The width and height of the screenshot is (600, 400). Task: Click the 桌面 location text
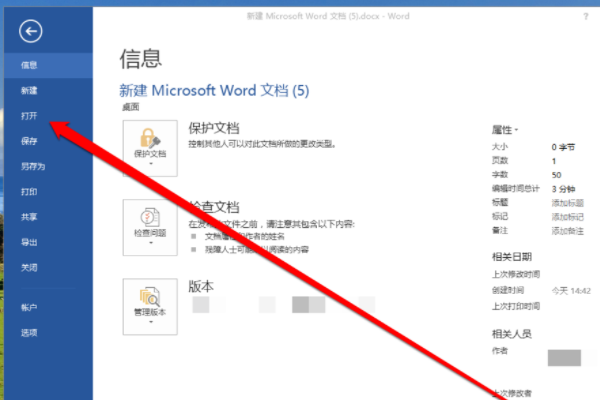coord(130,107)
